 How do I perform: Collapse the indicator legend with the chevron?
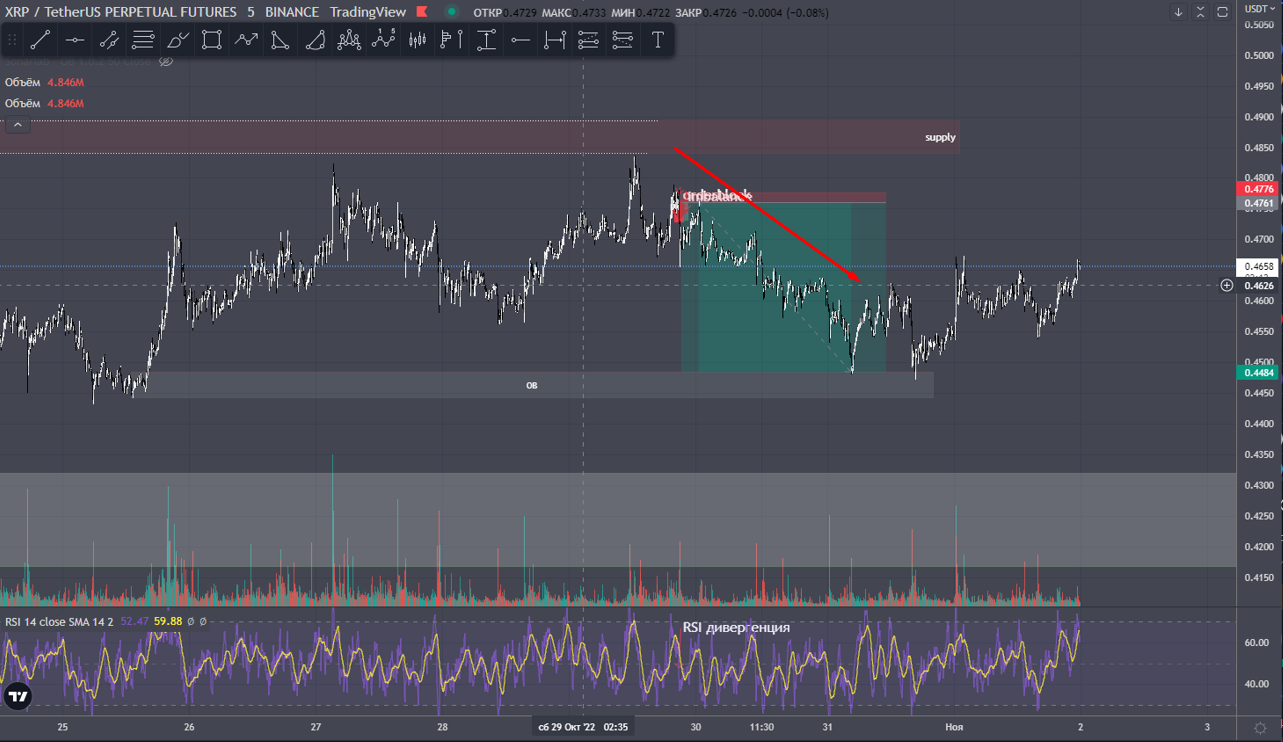[18, 125]
